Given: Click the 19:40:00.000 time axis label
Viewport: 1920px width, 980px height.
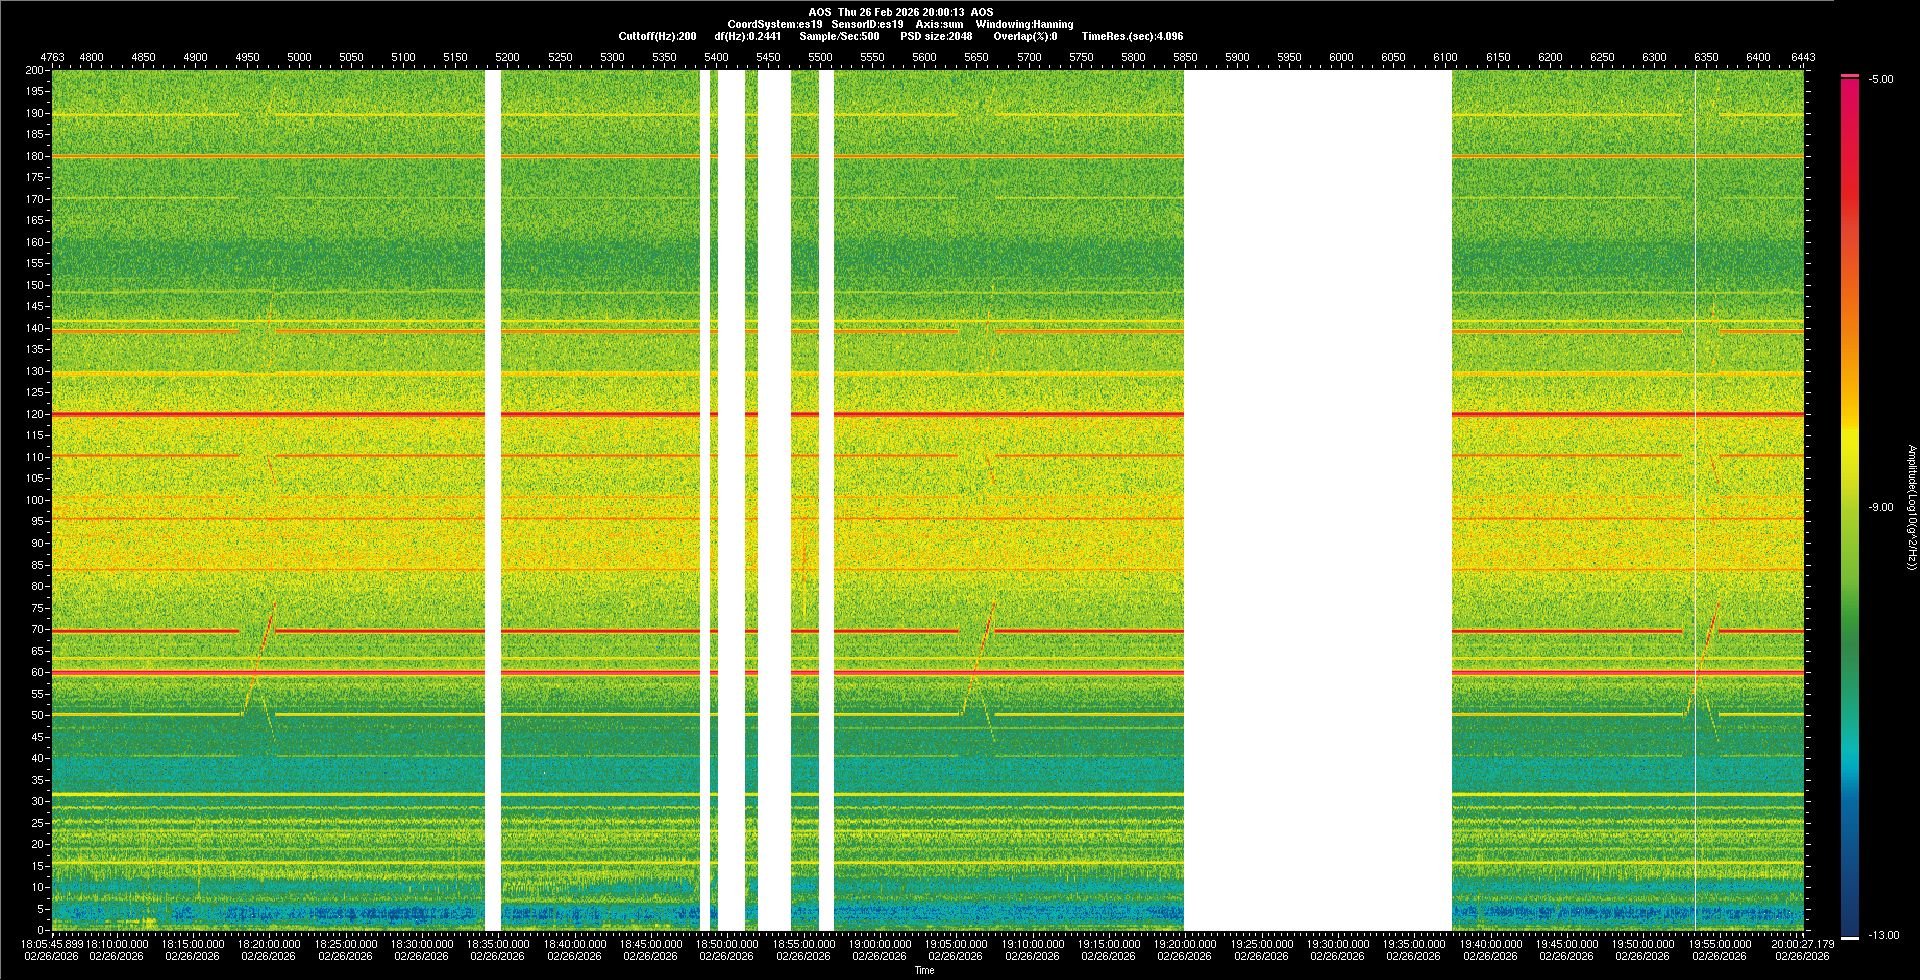Looking at the screenshot, I should [1490, 943].
